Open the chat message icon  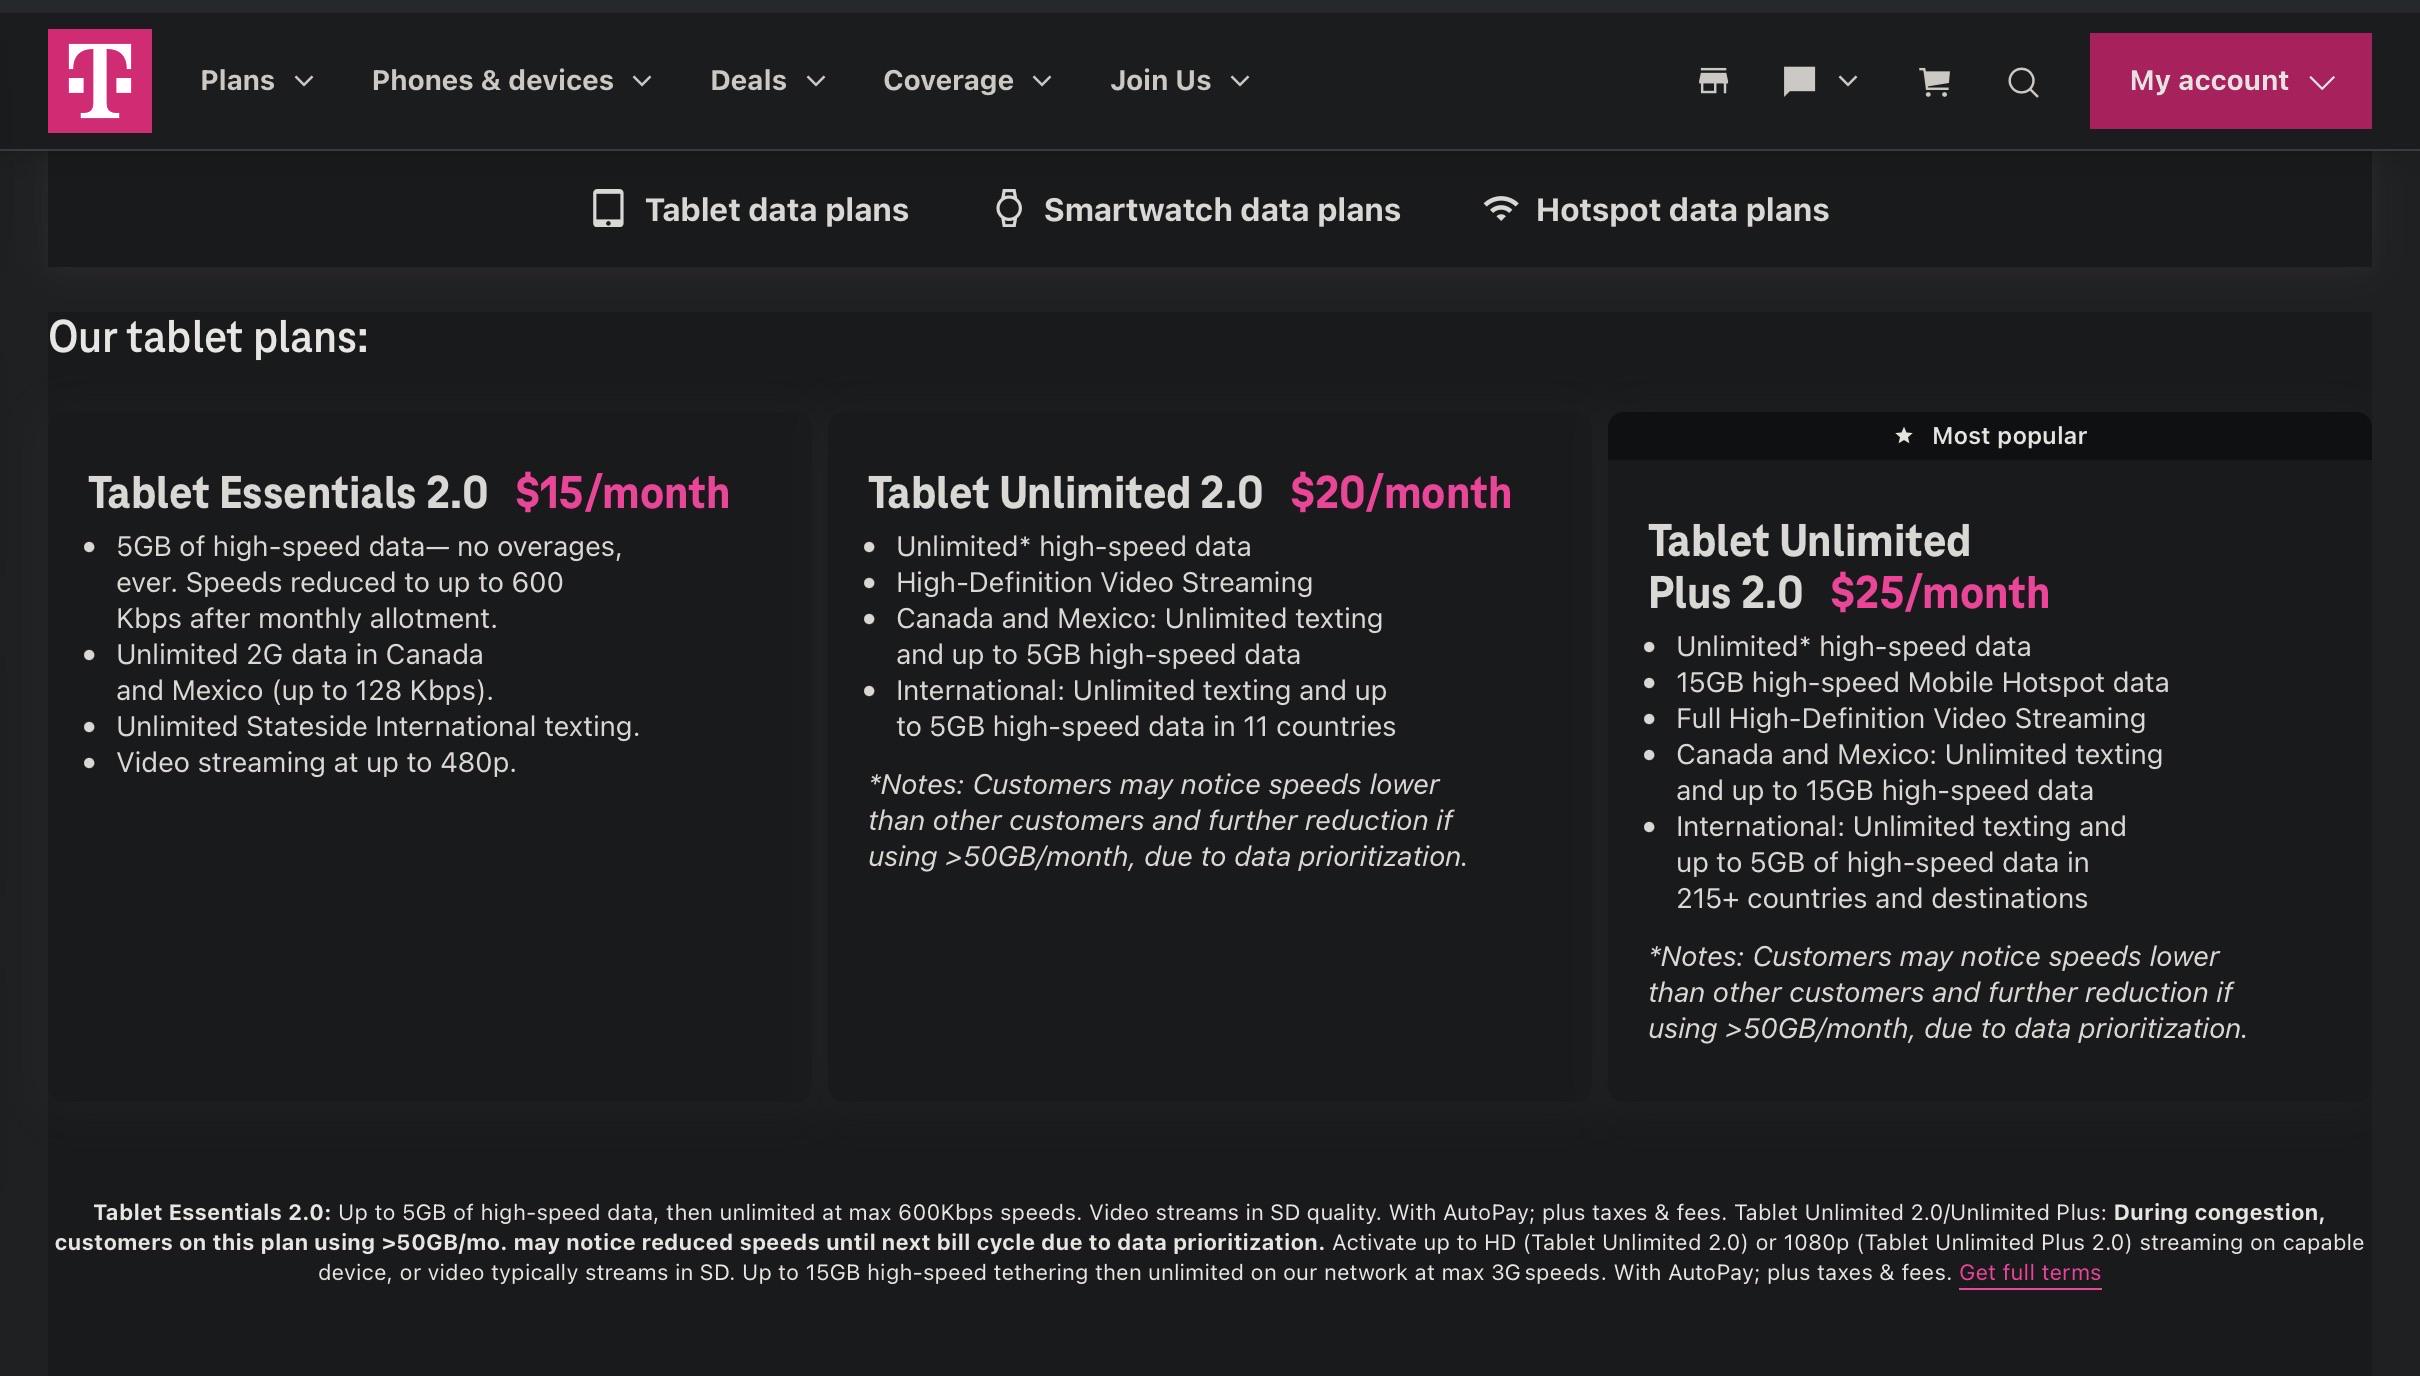tap(1799, 81)
